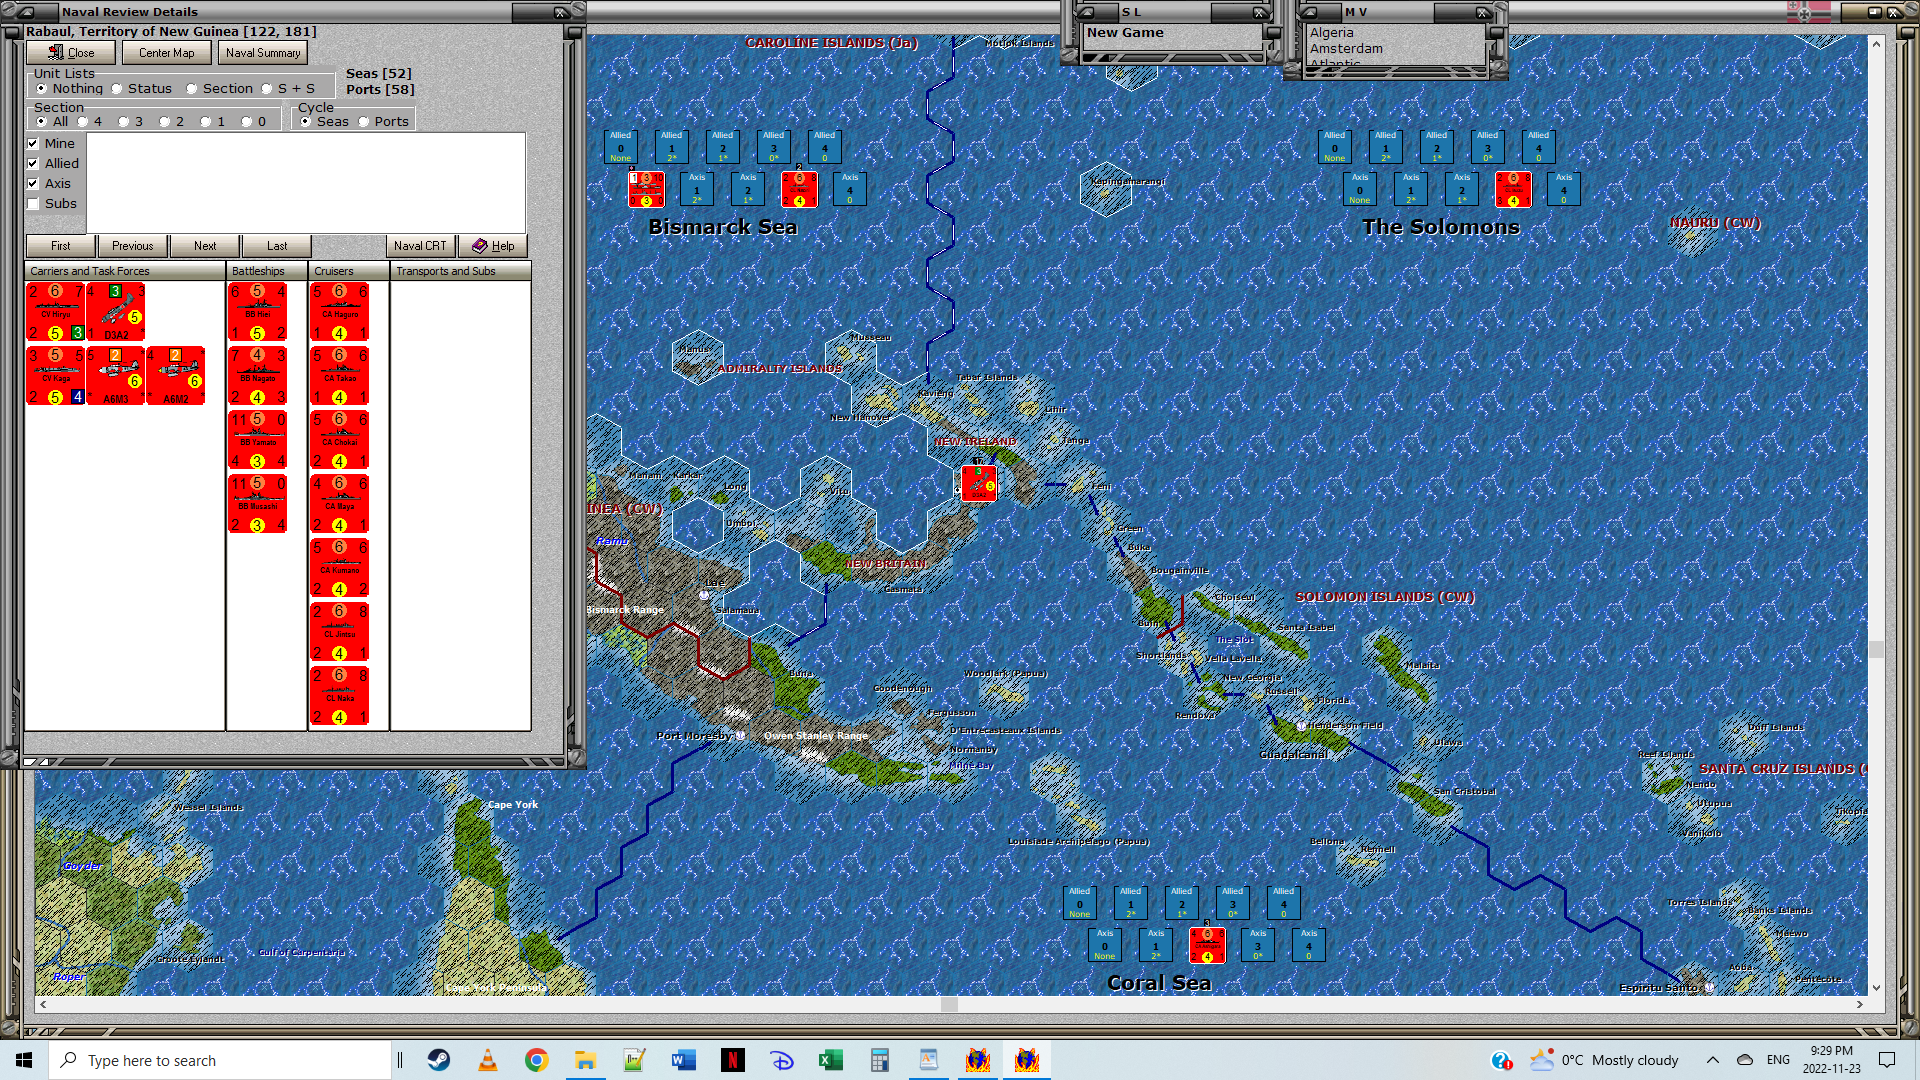Enable the Subs filter checkbox
The image size is (1920, 1080).
(33, 204)
